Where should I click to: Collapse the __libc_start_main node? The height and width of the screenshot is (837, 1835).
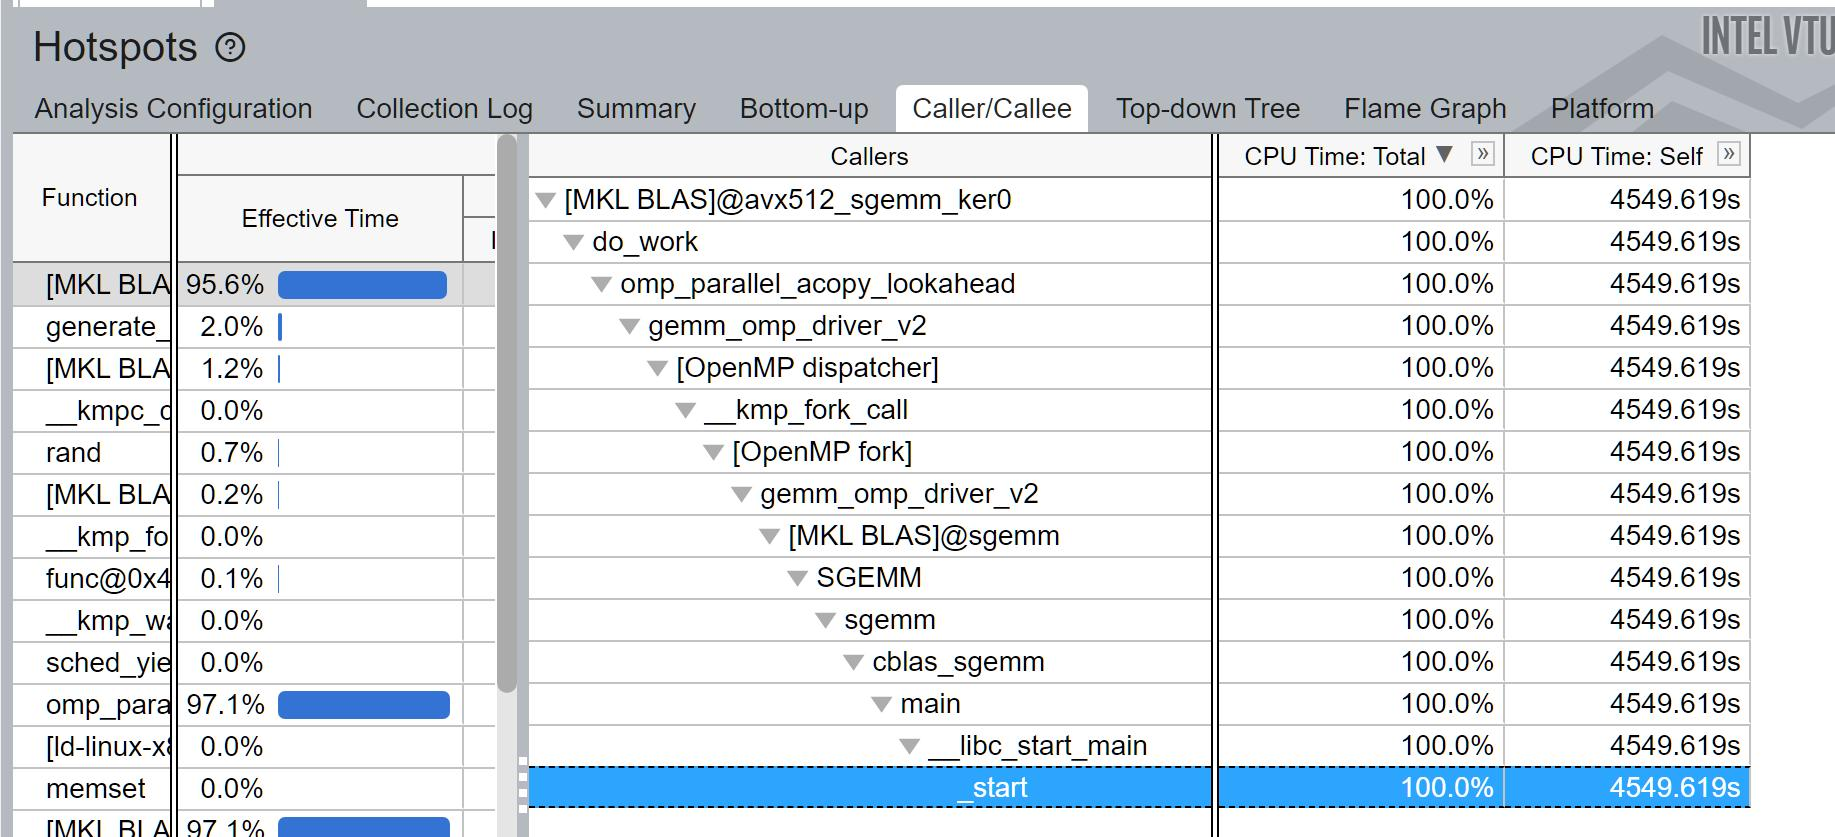909,746
